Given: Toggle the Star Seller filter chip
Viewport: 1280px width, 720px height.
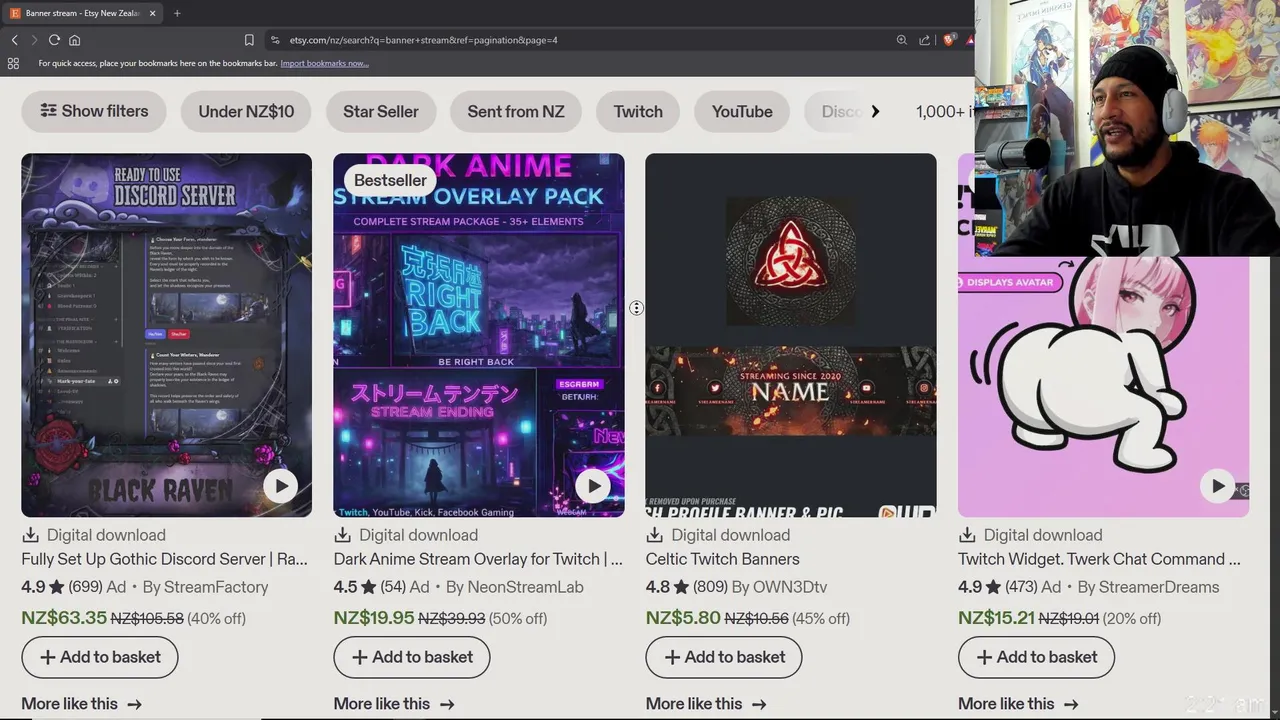Looking at the screenshot, I should [381, 111].
